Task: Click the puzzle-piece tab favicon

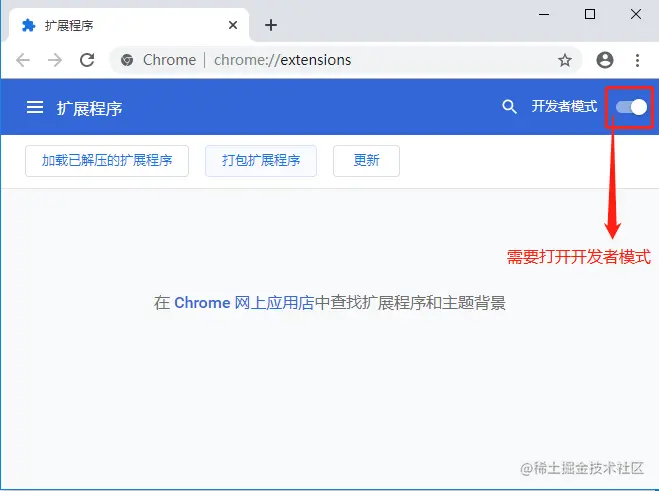Action: click(x=28, y=25)
